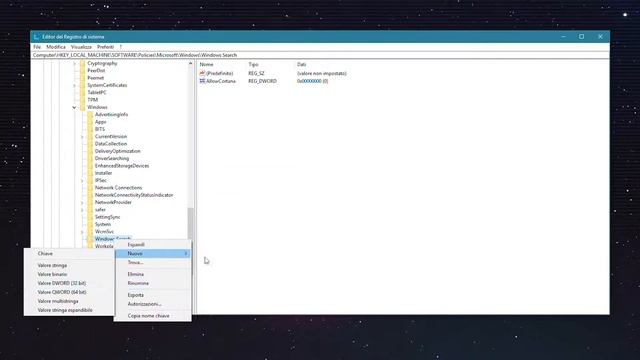Click the folder icon of the Windows key
This screenshot has height=360, width=640.
pos(83,107)
